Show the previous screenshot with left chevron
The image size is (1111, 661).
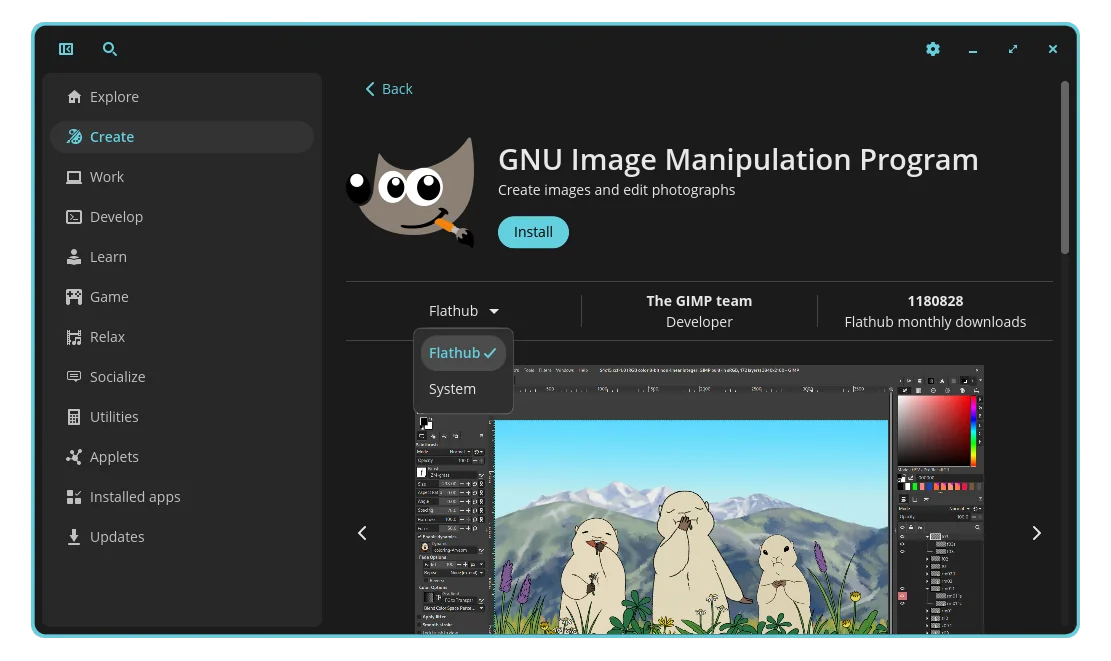[x=362, y=533]
